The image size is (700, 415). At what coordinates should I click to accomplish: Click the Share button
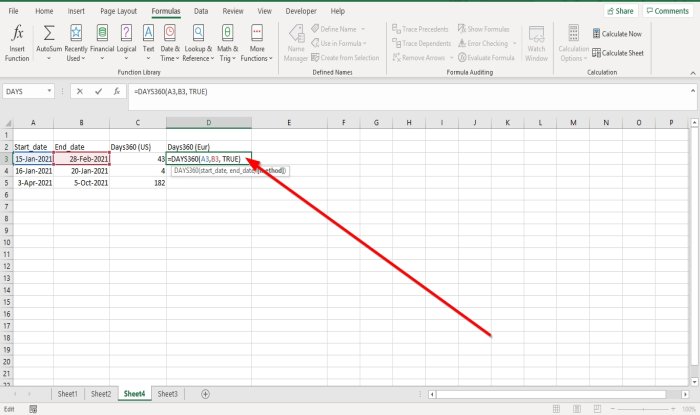tap(621, 11)
